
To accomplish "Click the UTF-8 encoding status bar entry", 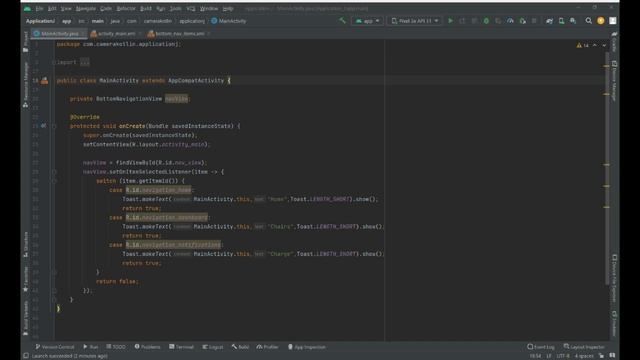I will (x=563, y=356).
